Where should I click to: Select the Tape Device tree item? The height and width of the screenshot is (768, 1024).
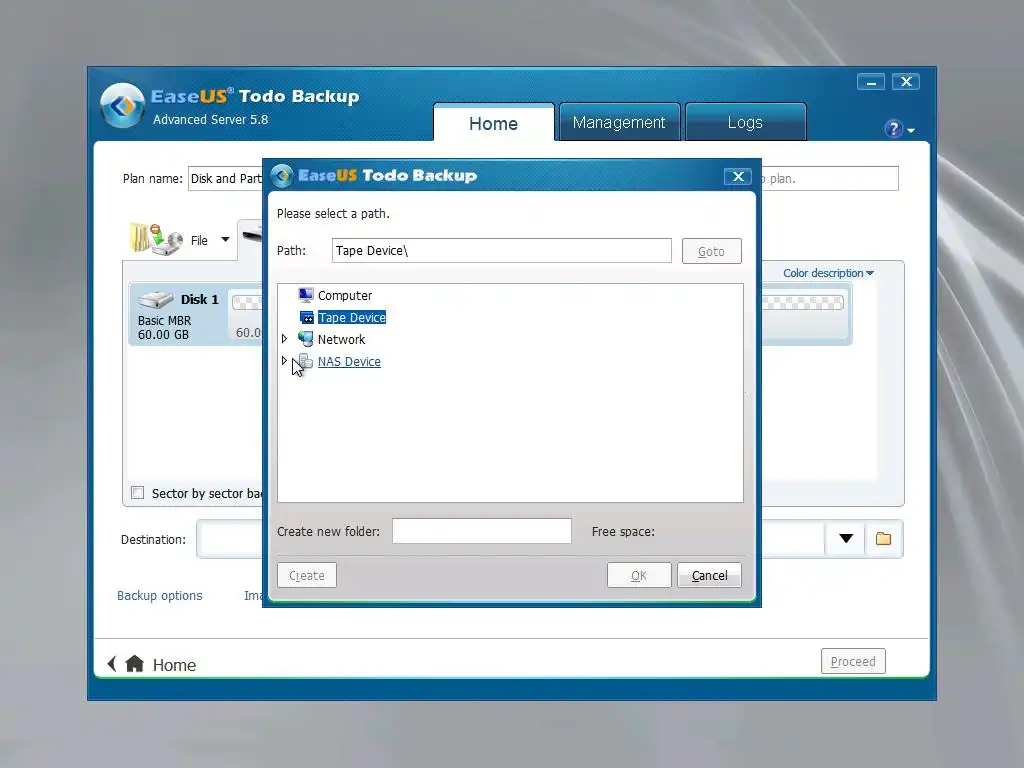click(352, 317)
